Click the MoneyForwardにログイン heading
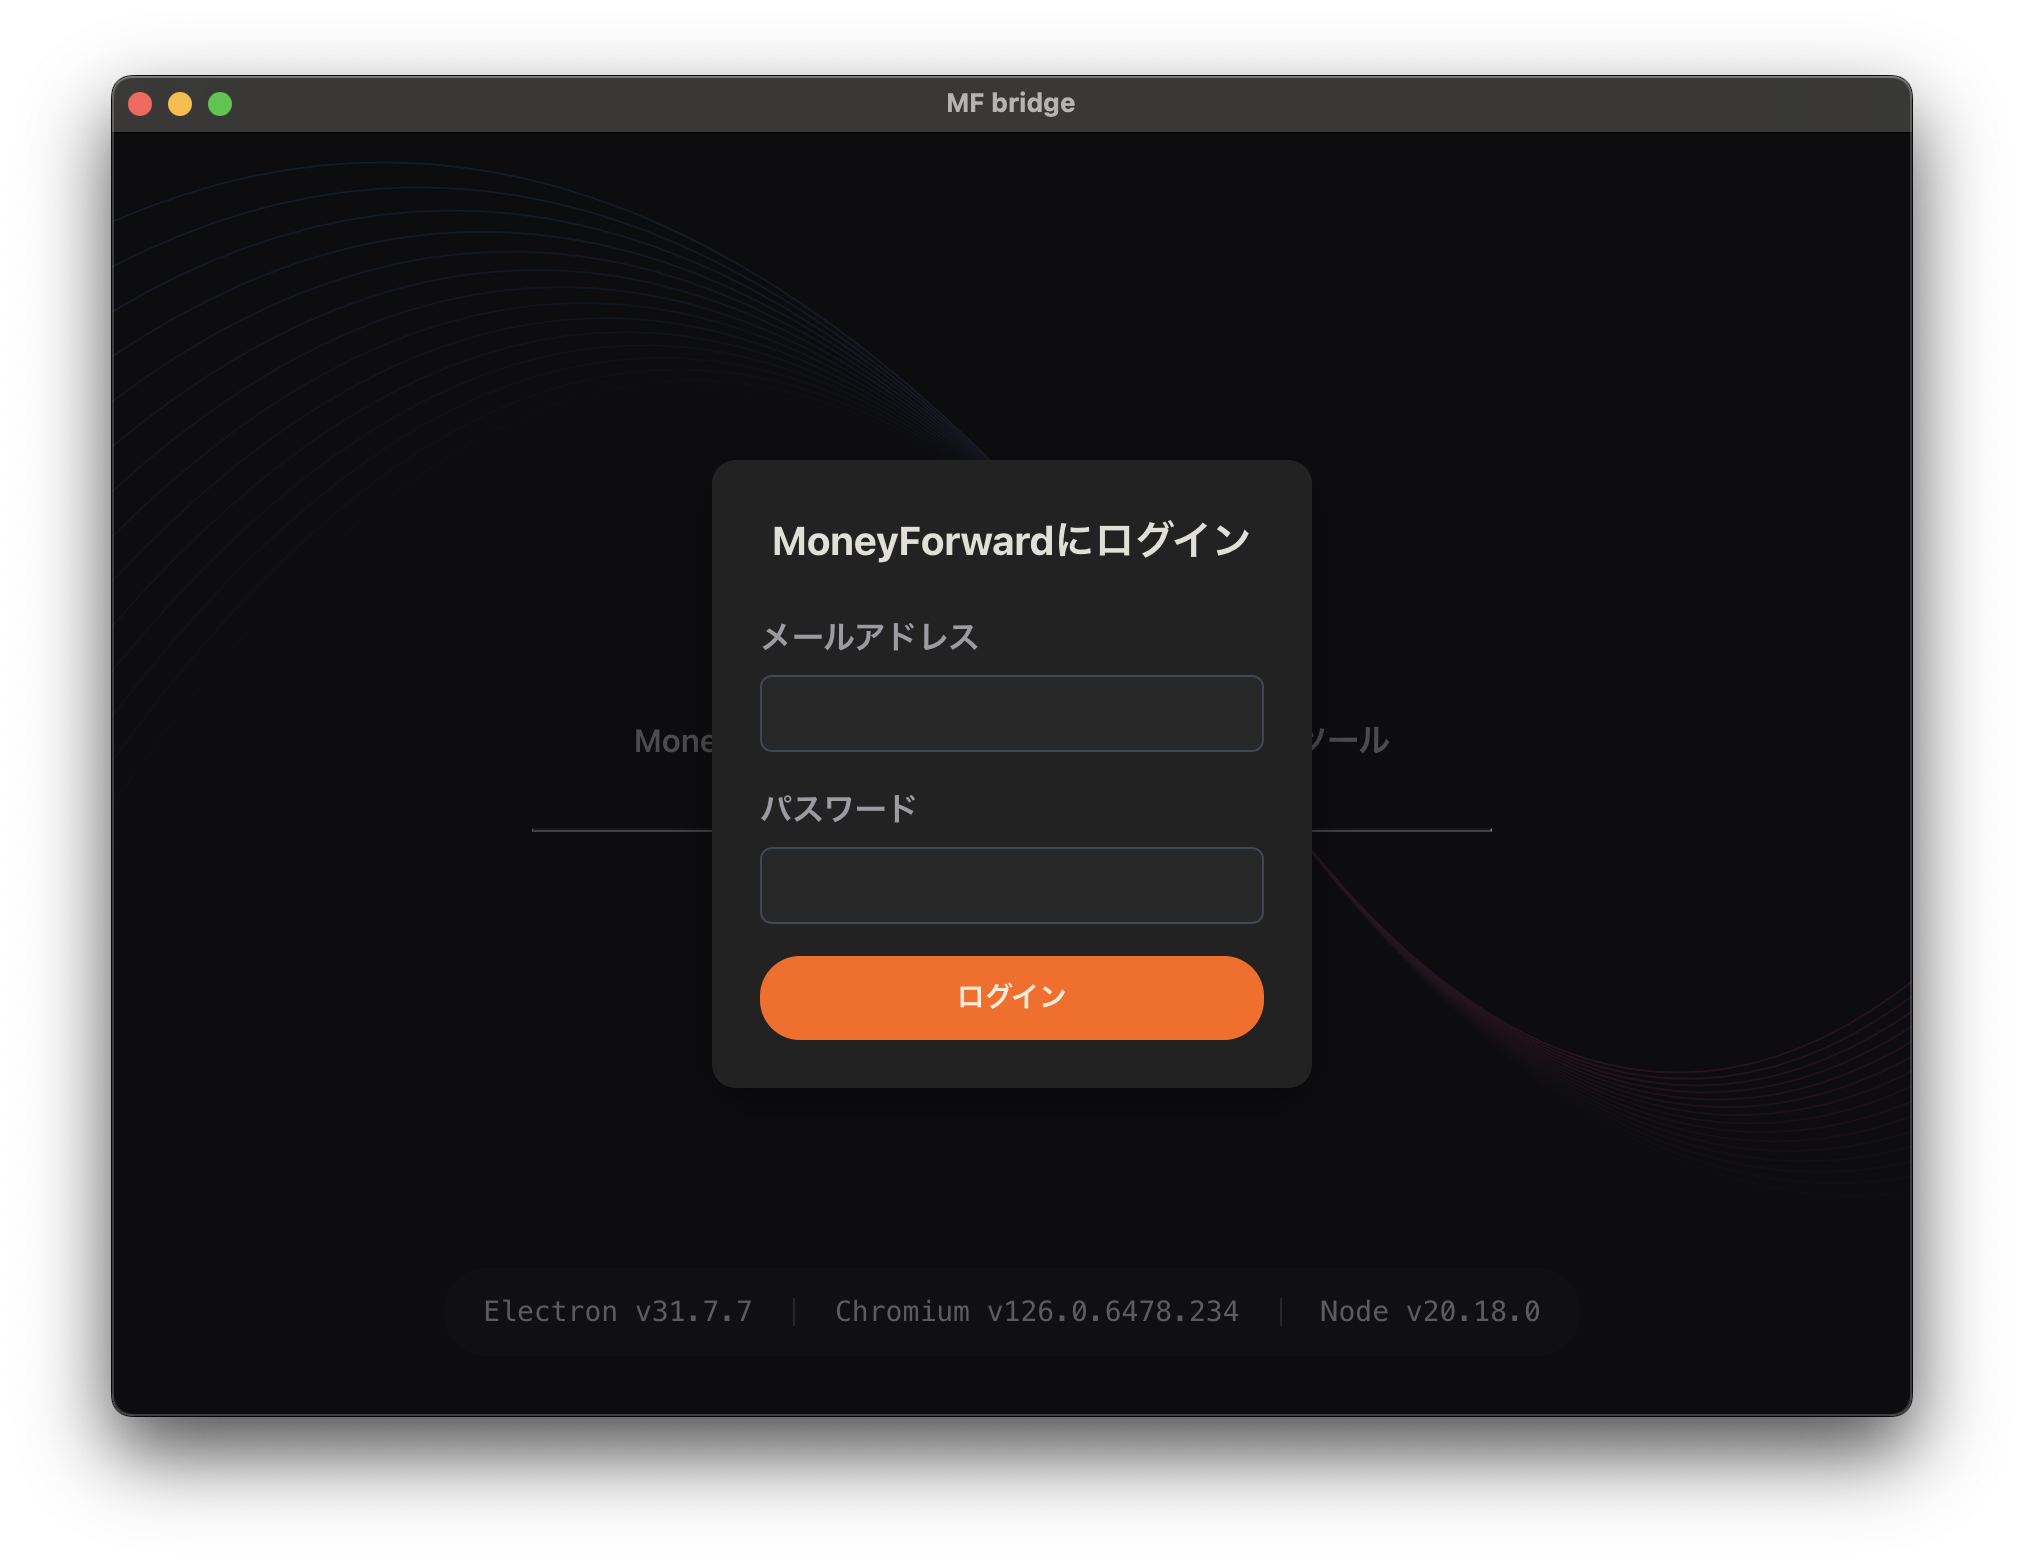This screenshot has height=1564, width=2024. point(1011,540)
